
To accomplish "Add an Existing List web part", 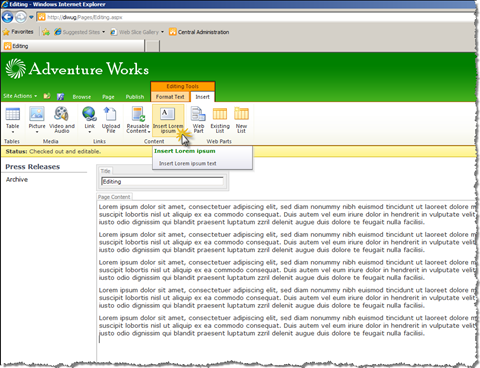I will pos(220,119).
